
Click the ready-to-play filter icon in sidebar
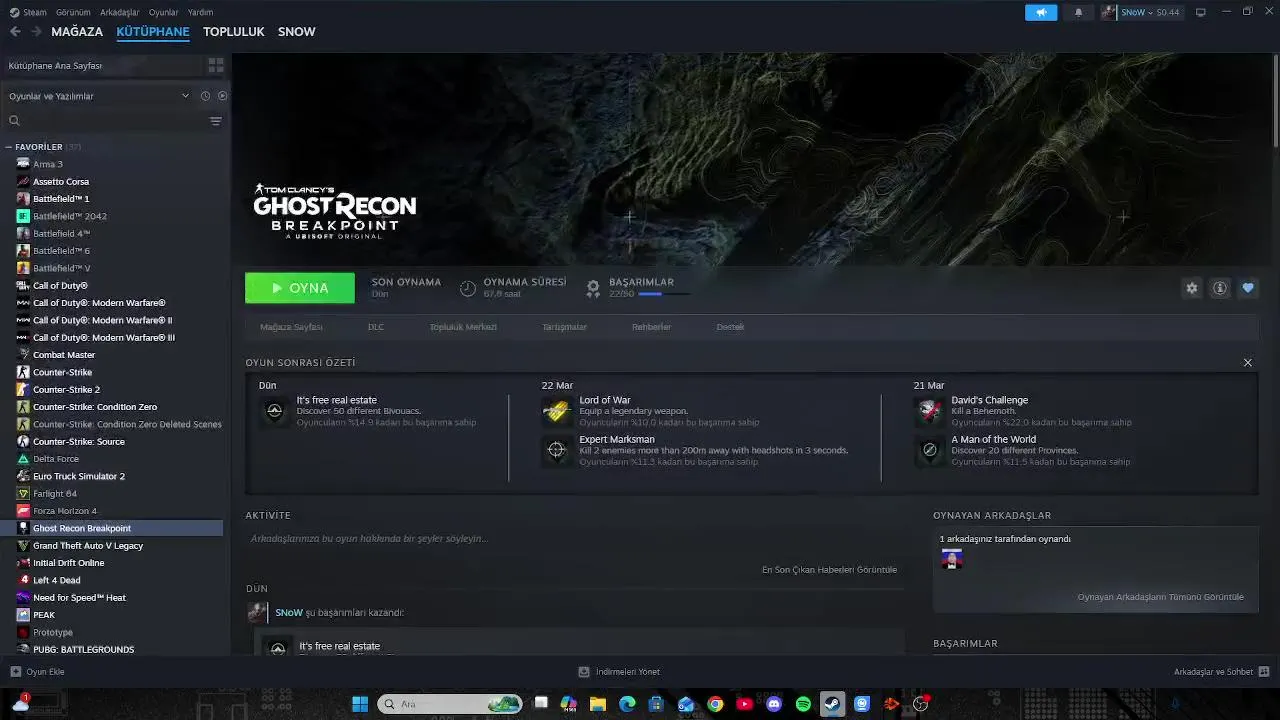222,96
